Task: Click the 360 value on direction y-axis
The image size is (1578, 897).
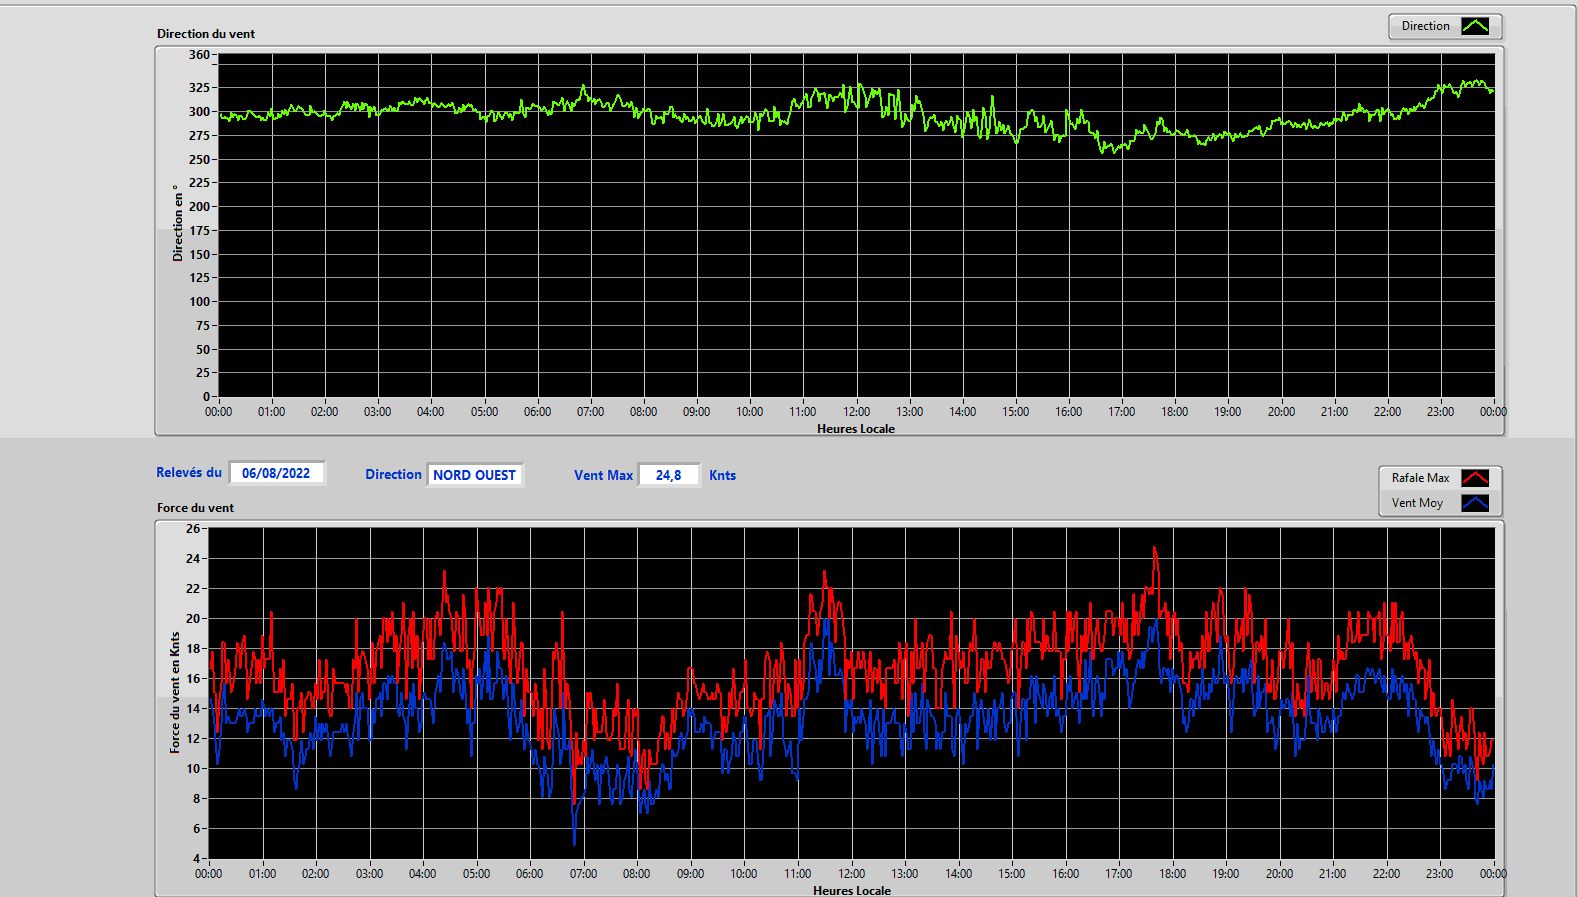Action: pyautogui.click(x=199, y=55)
